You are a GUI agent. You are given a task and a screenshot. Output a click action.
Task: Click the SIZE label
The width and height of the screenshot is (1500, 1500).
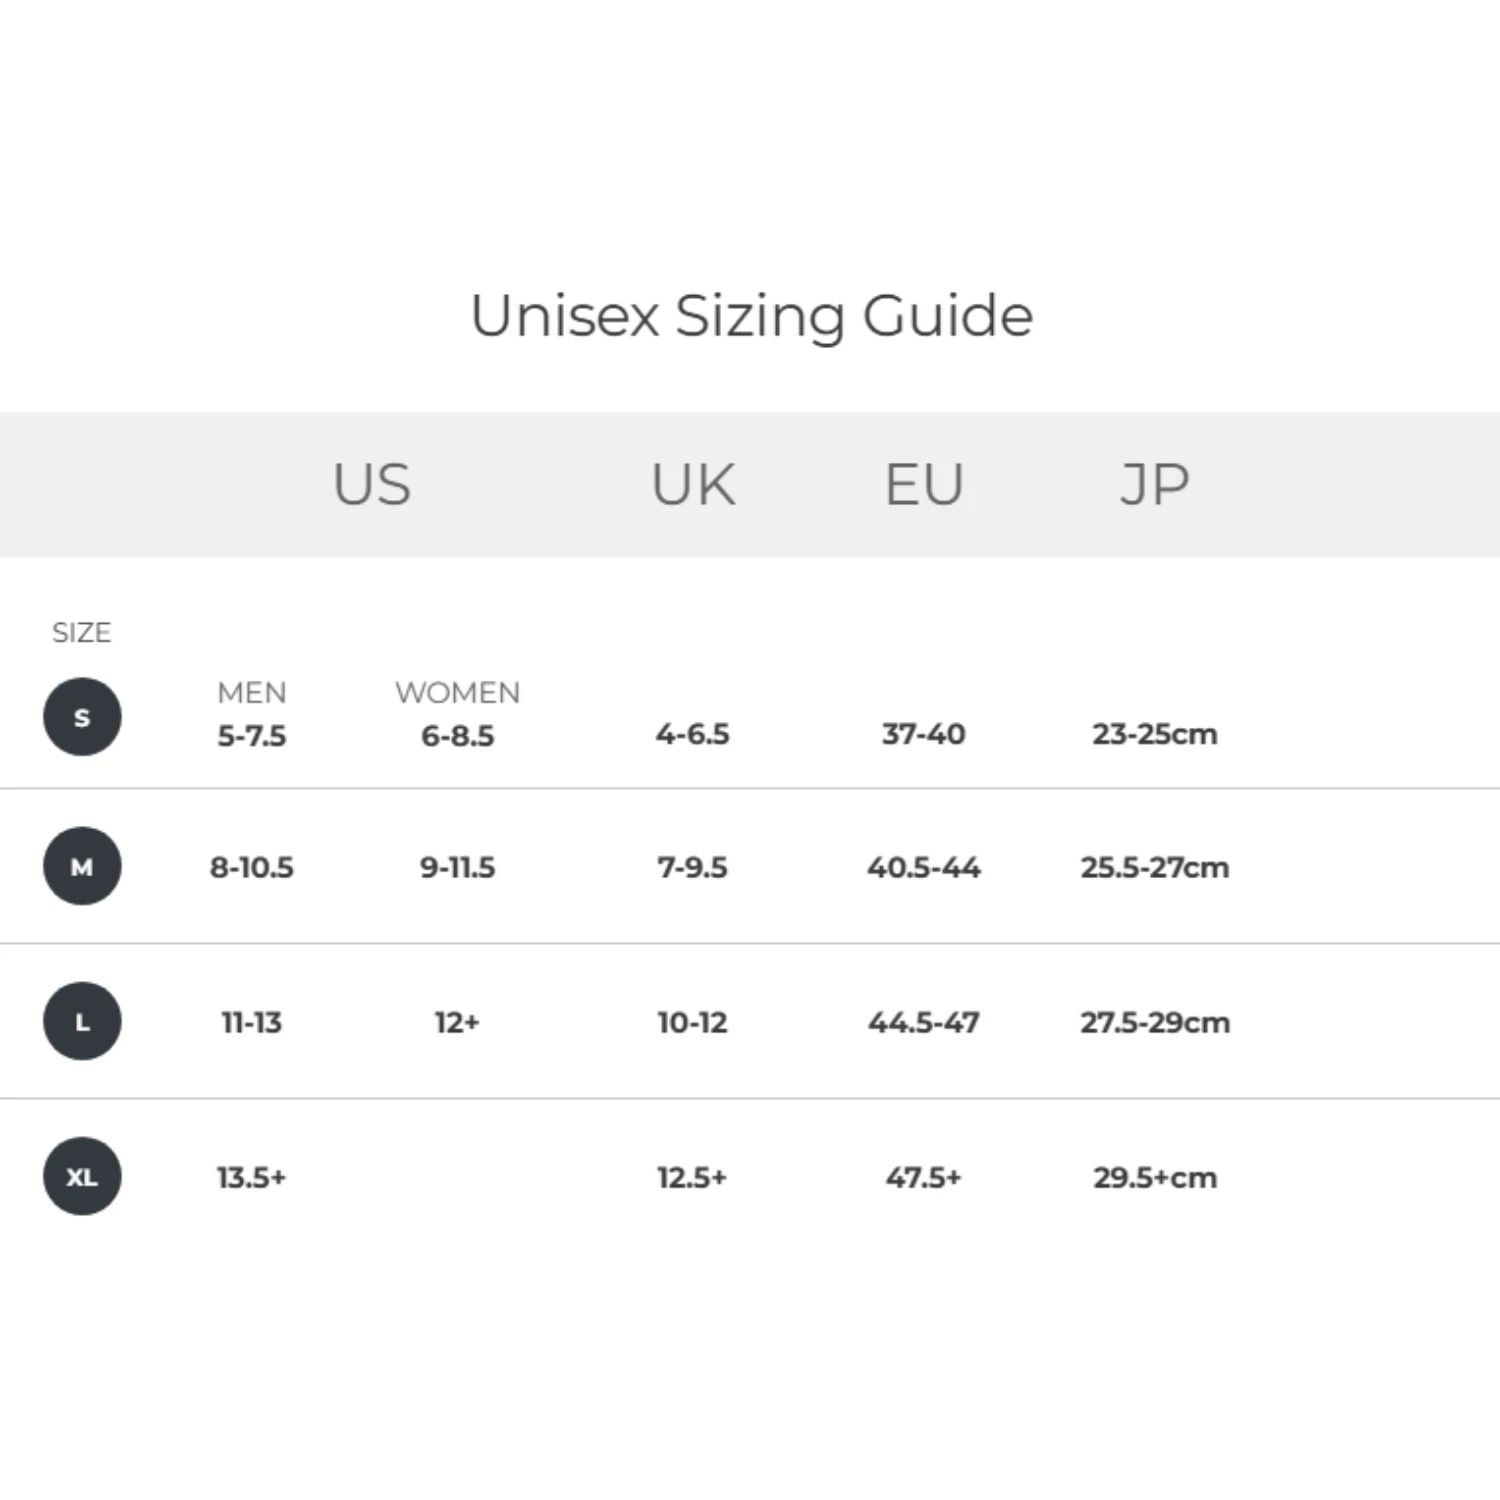(x=81, y=632)
